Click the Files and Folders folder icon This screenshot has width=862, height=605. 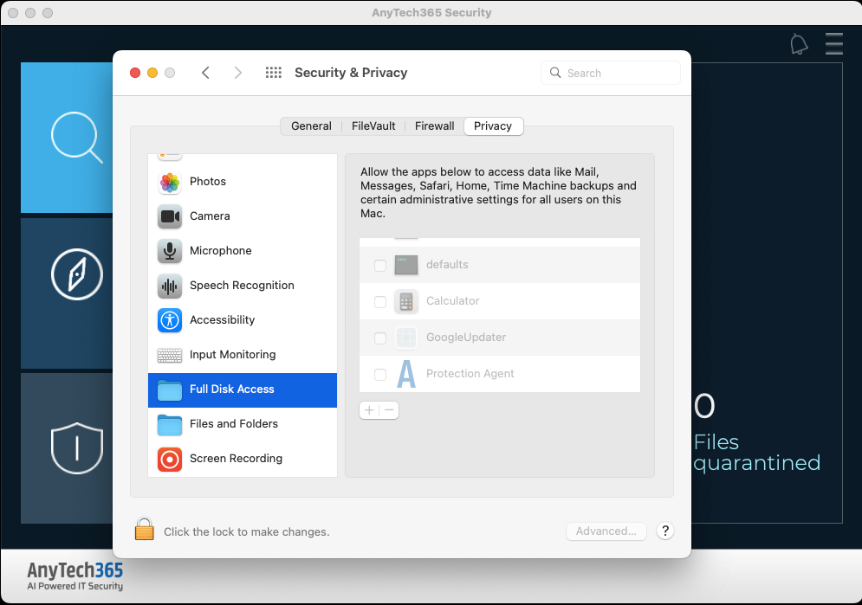170,425
